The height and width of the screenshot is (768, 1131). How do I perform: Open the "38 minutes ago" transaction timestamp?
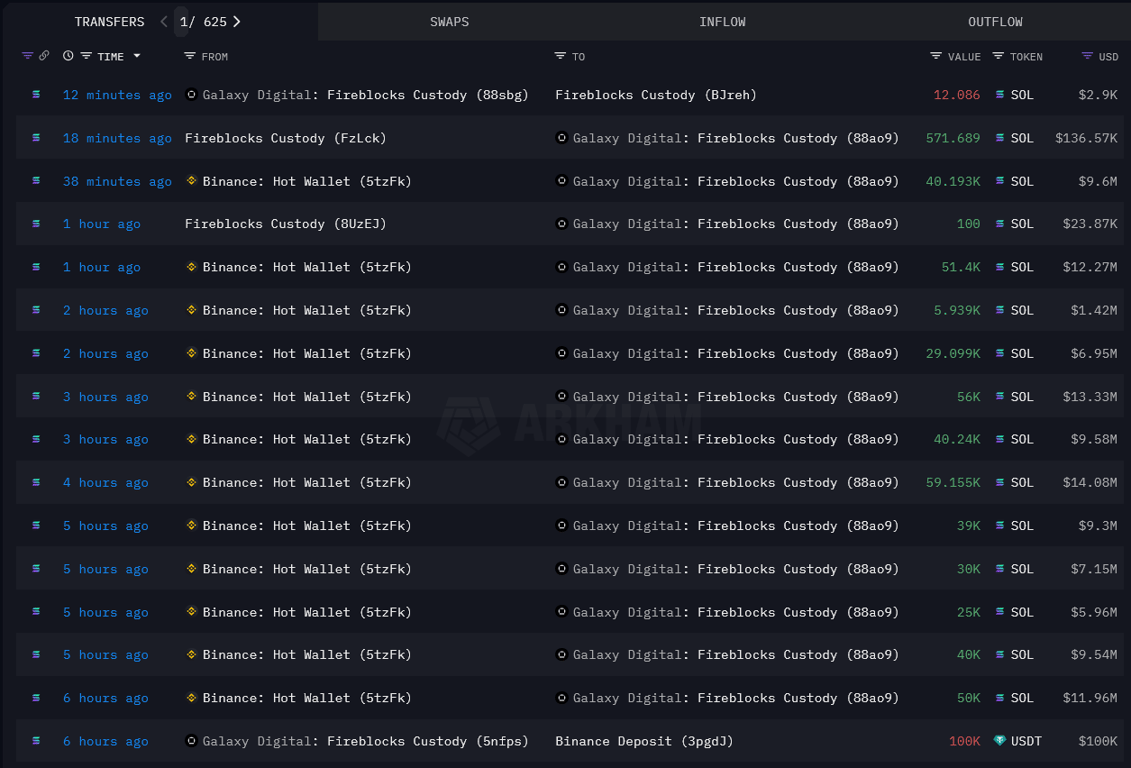(117, 181)
